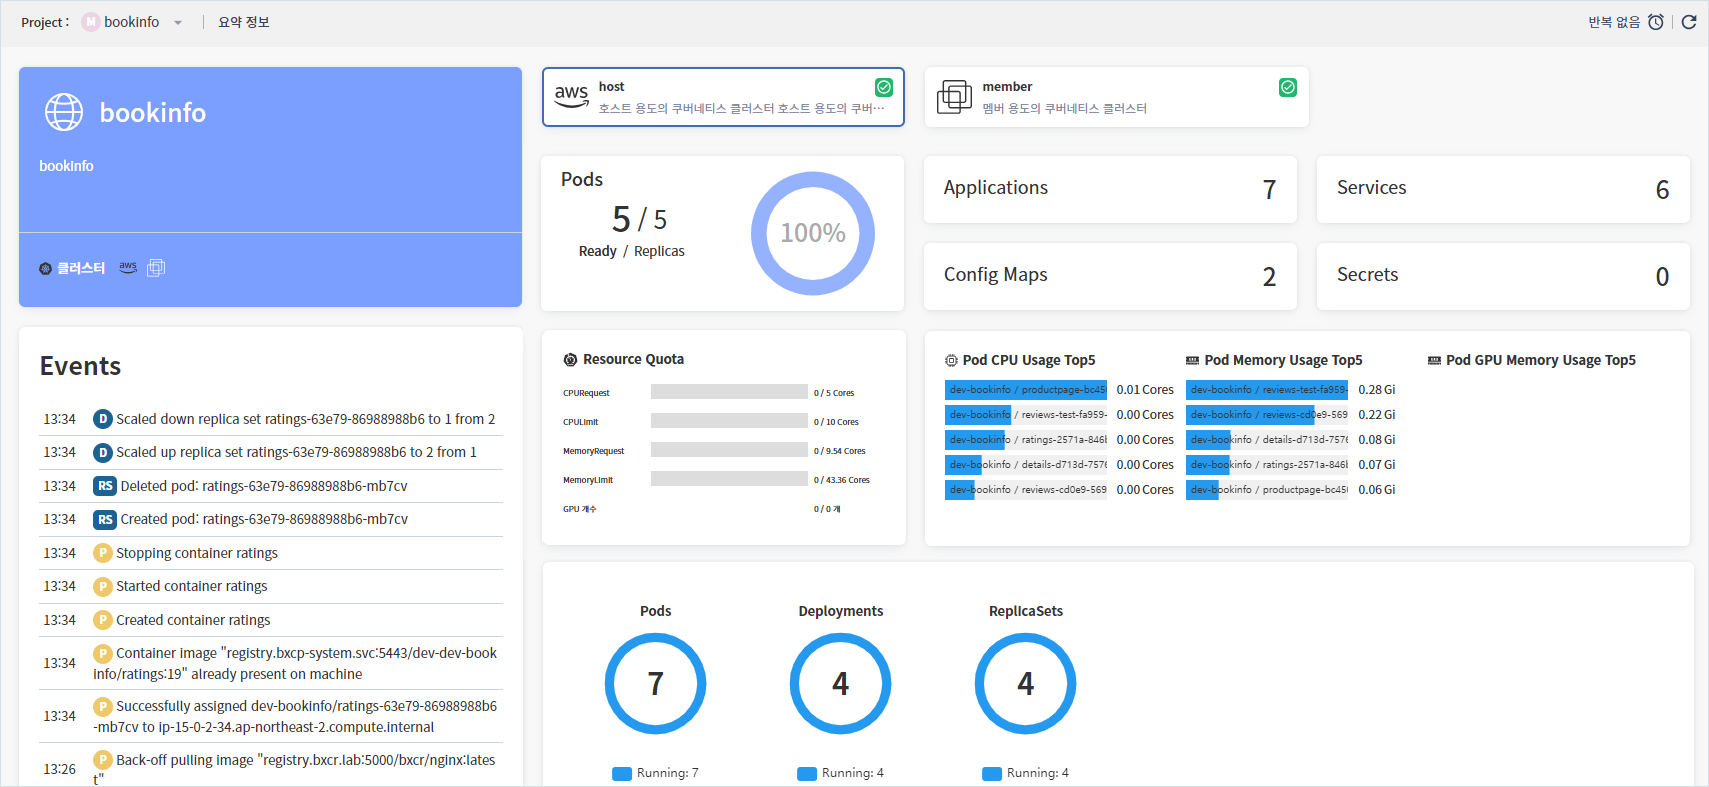
Task: Switch to the 요약 정보 tab
Action: pyautogui.click(x=244, y=22)
